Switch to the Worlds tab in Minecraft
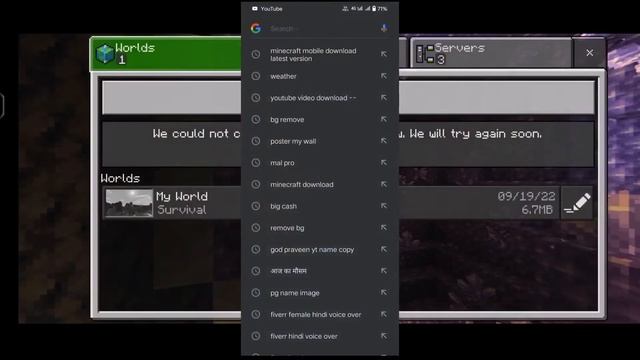Image resolution: width=640 pixels, height=360 pixels. pyautogui.click(x=166, y=53)
